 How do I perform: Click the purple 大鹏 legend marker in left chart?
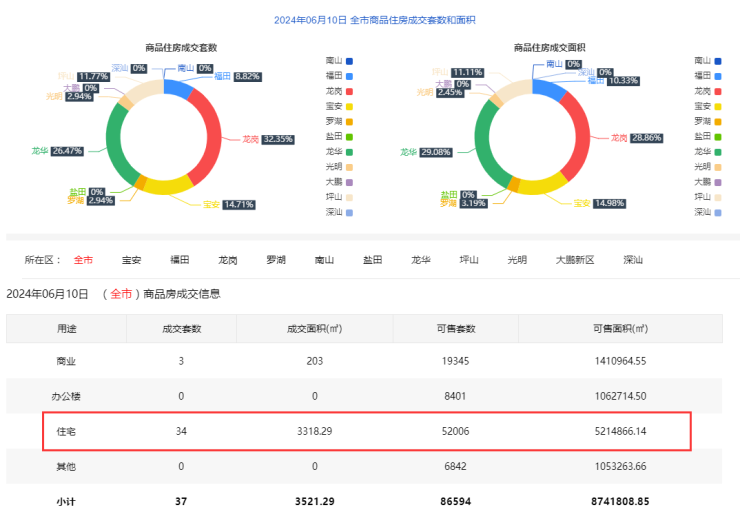(x=349, y=181)
